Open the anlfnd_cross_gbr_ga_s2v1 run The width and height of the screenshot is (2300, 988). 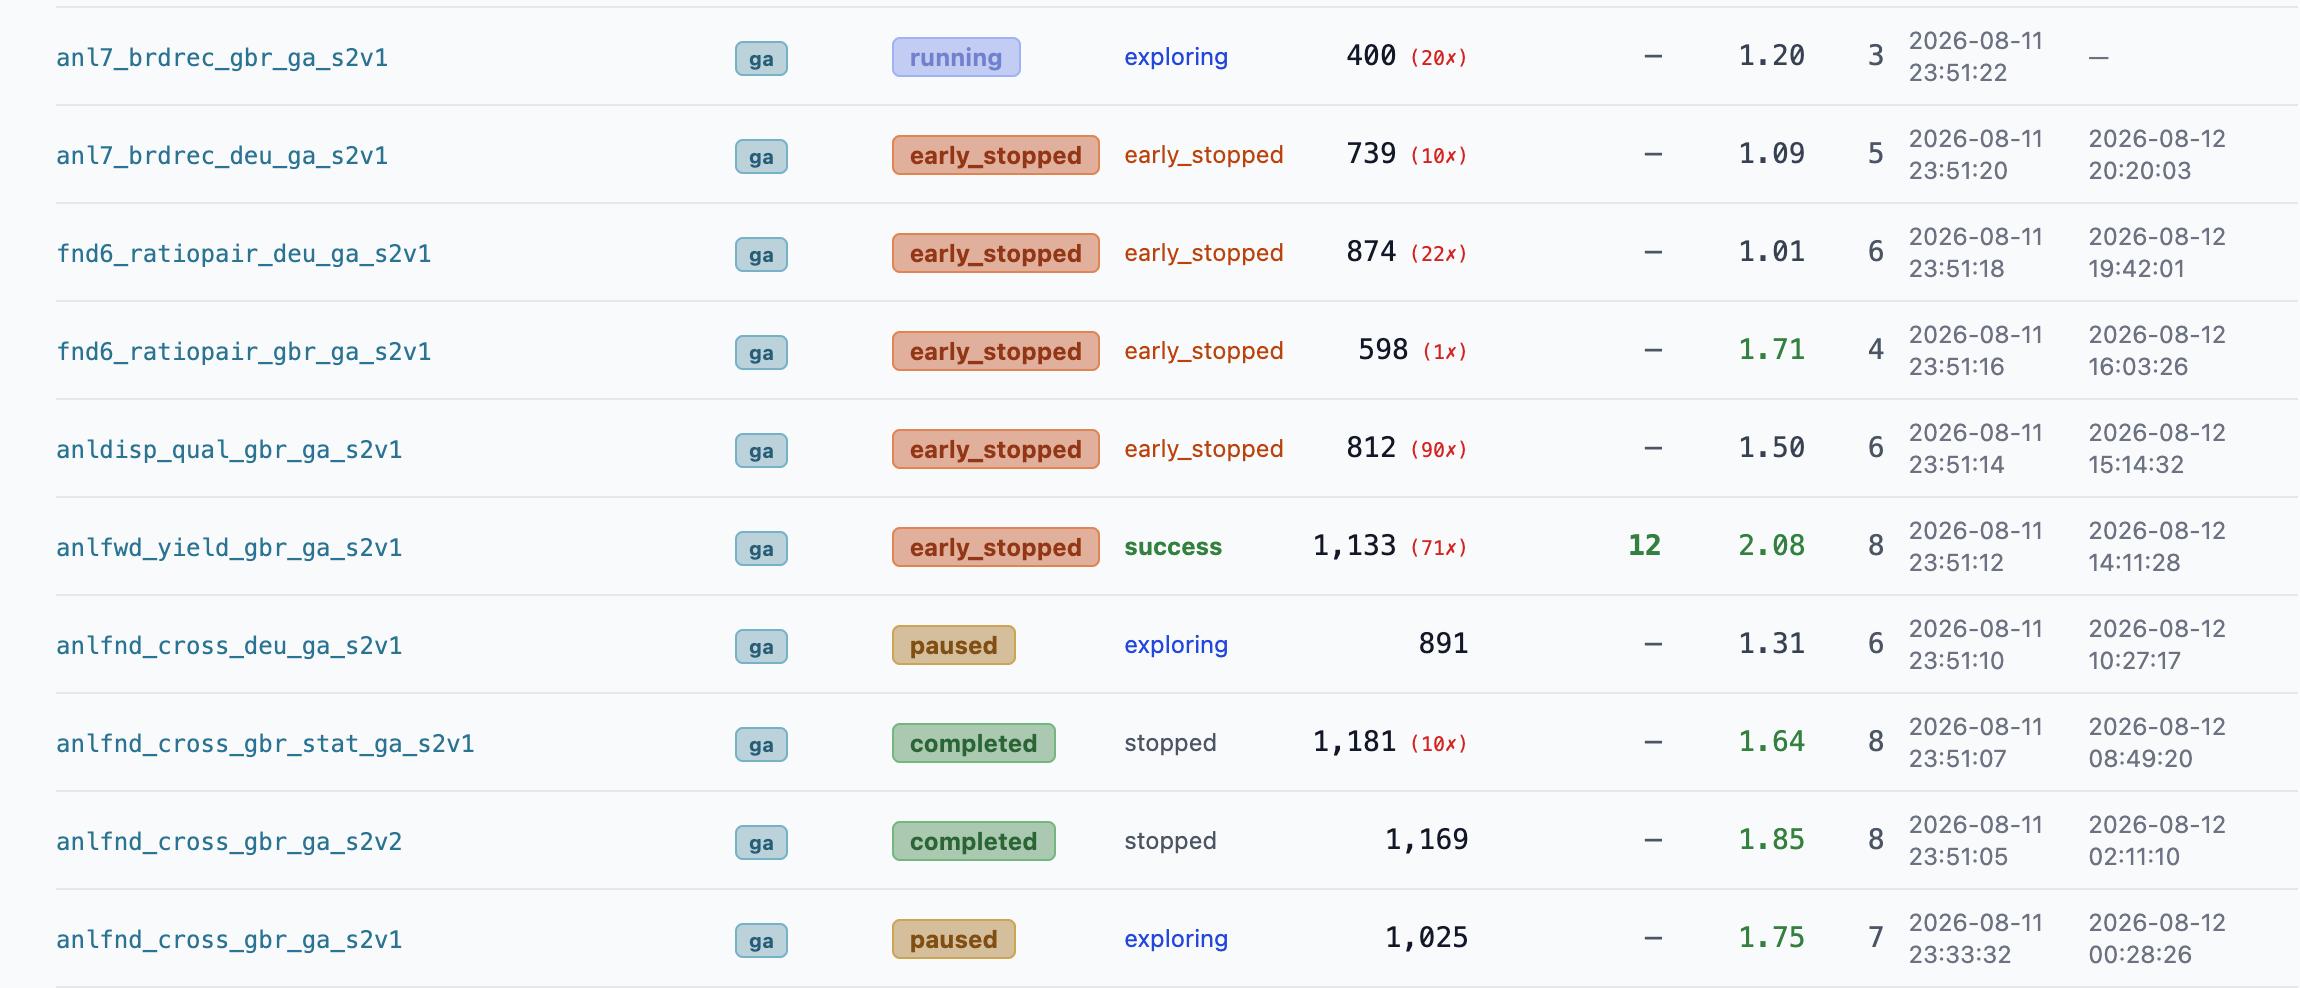(229, 940)
